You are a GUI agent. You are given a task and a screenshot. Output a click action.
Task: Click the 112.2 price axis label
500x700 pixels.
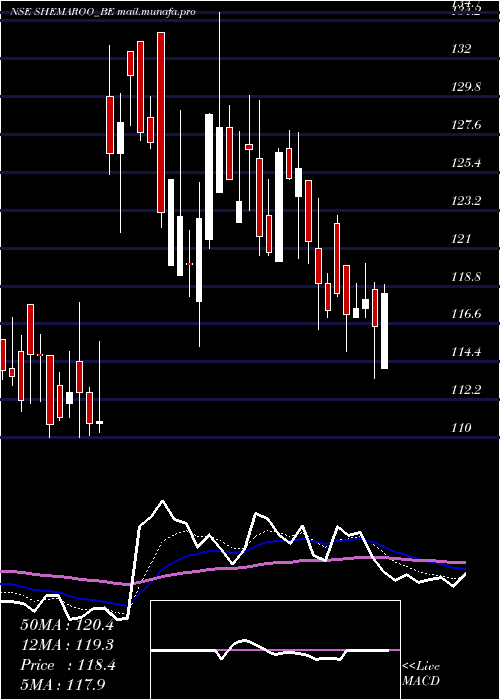[466, 390]
